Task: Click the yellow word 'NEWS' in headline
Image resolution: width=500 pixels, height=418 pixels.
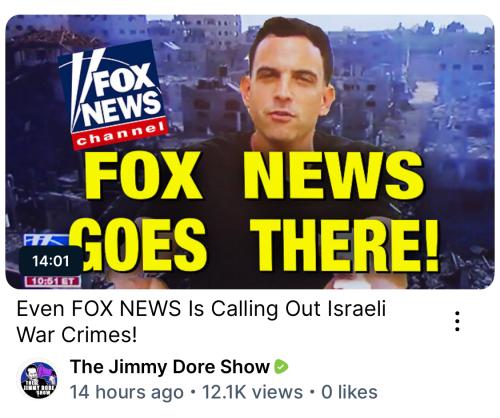Action: click(x=333, y=176)
